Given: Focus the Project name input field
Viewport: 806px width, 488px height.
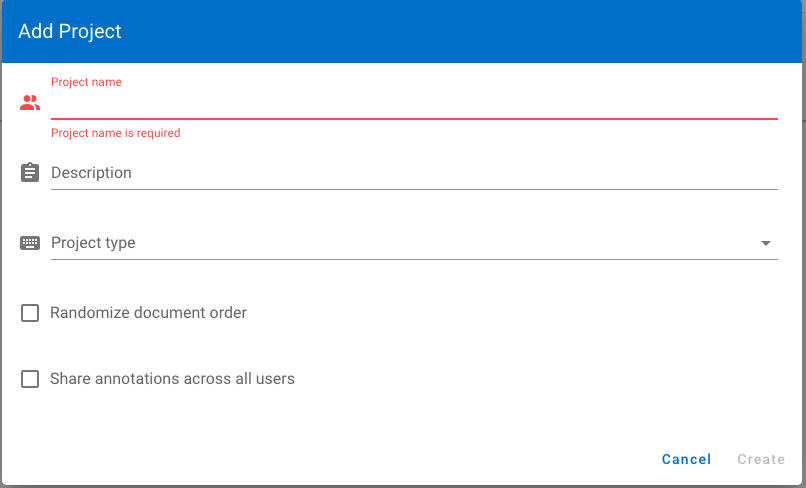Looking at the screenshot, I should pyautogui.click(x=414, y=104).
